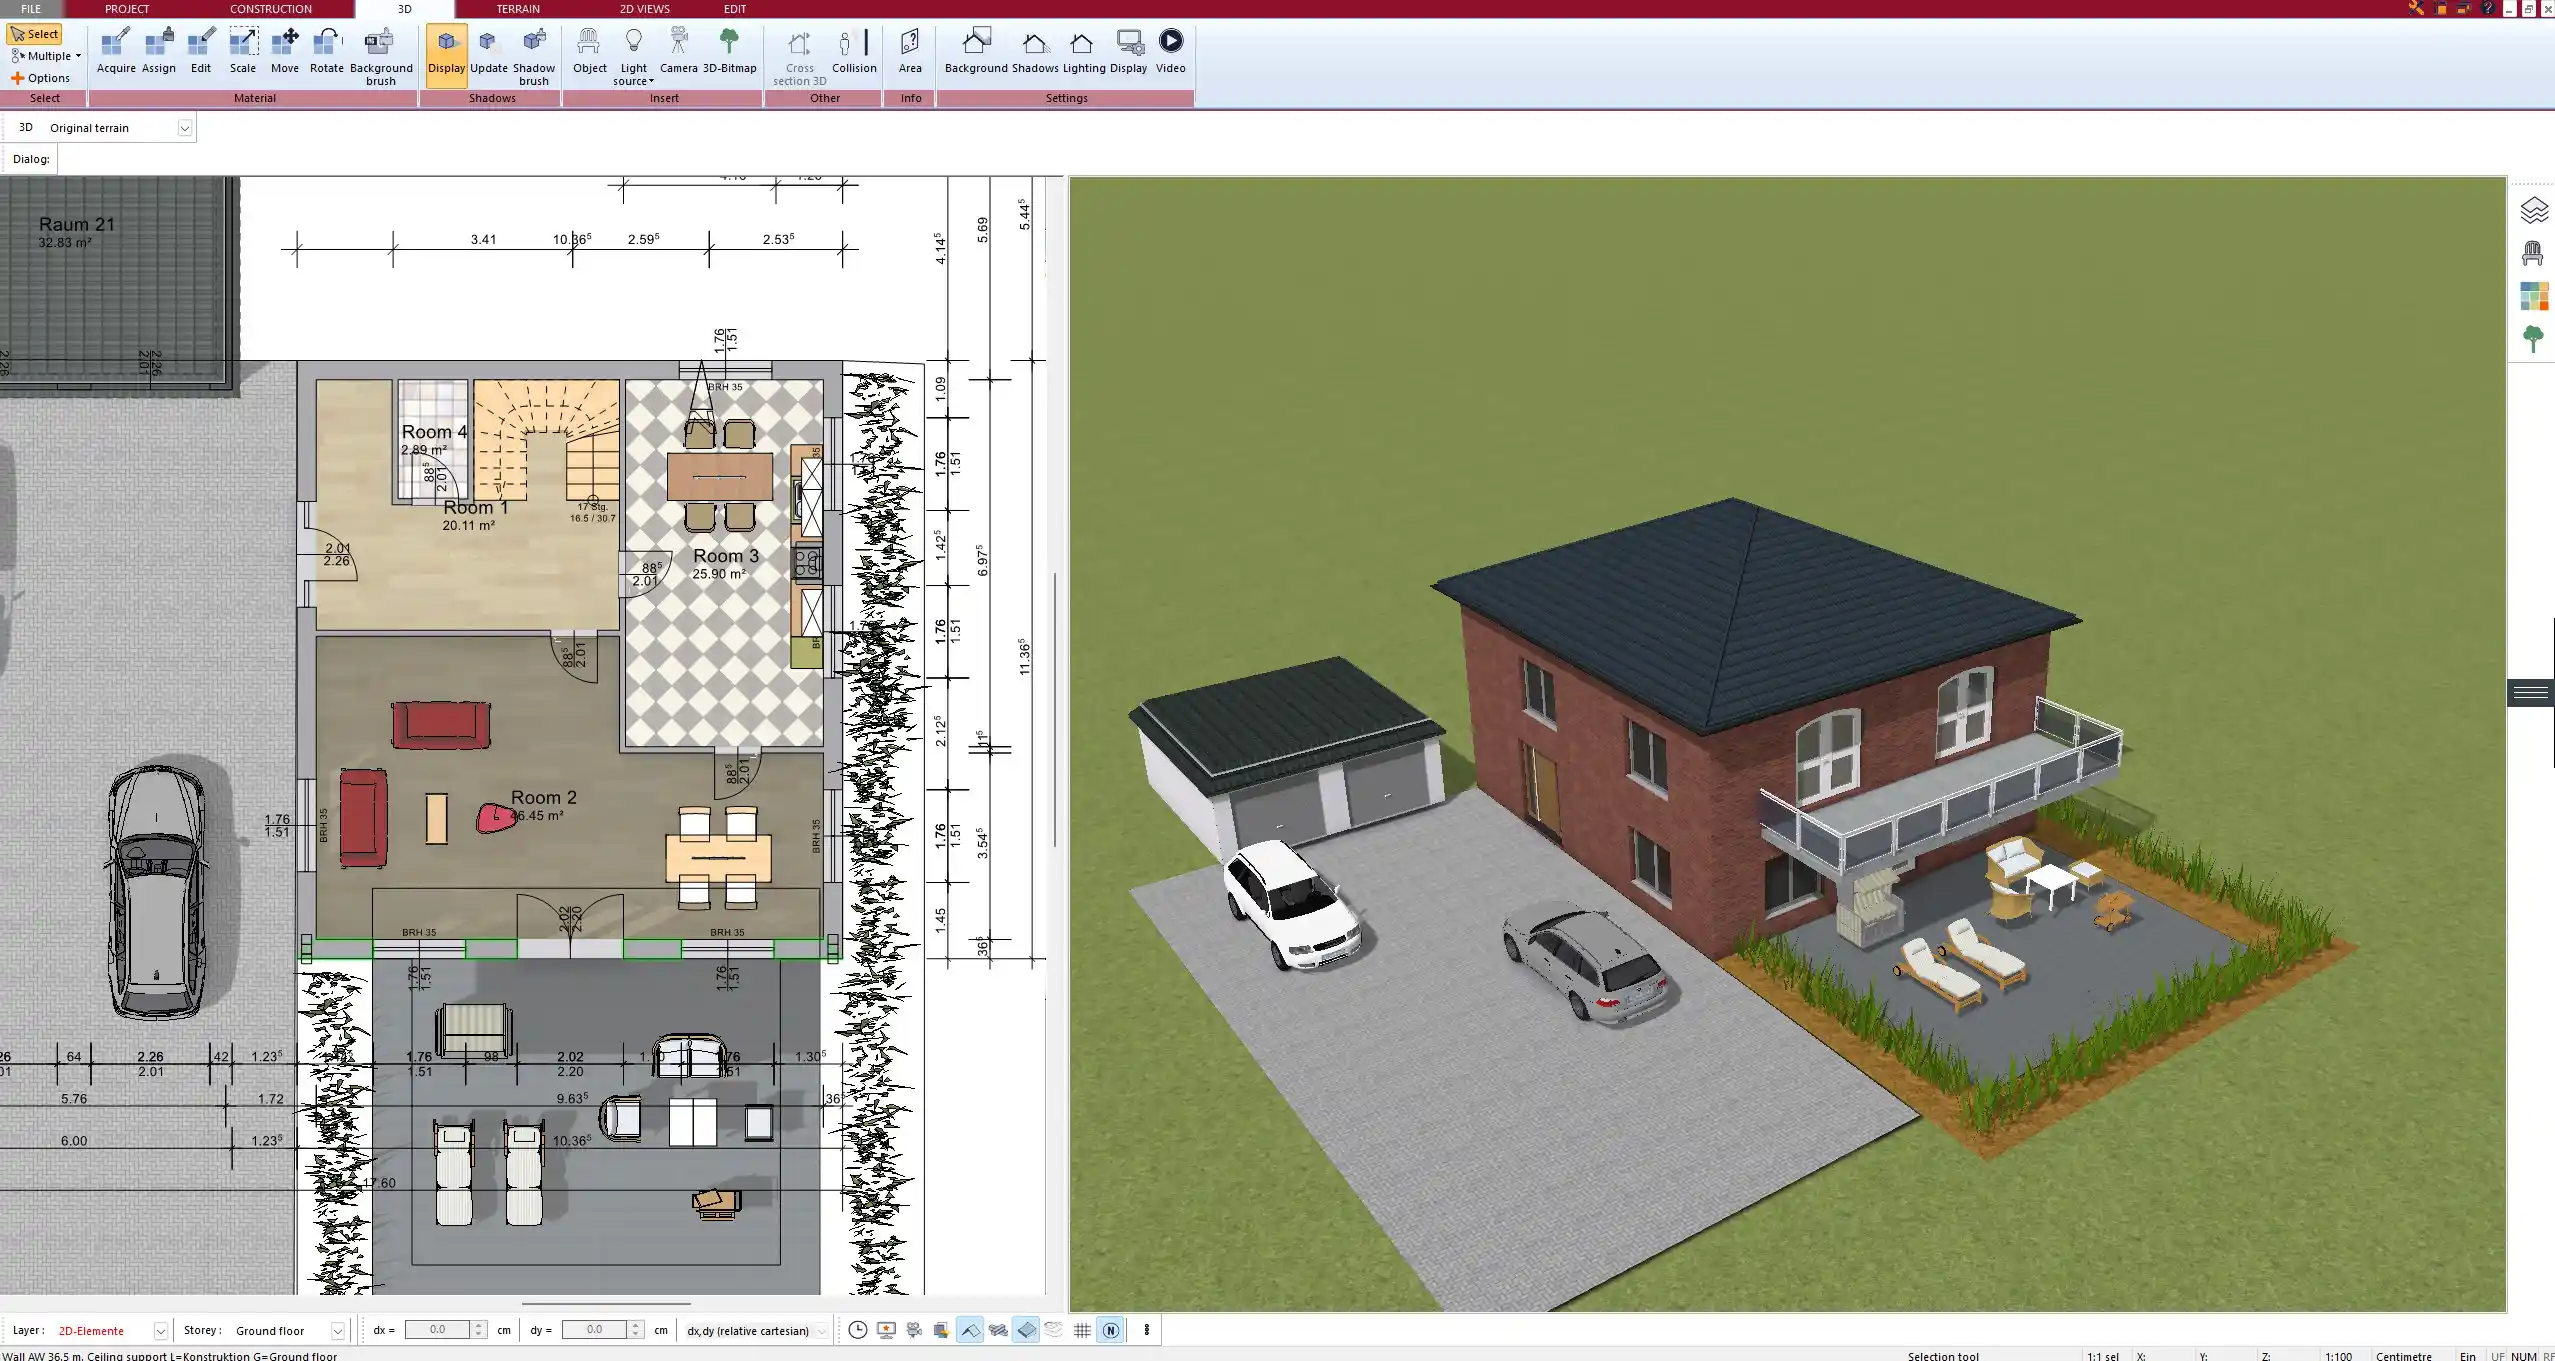2555x1361 pixels.
Task: Click the Update shadows icon
Action: (x=489, y=52)
